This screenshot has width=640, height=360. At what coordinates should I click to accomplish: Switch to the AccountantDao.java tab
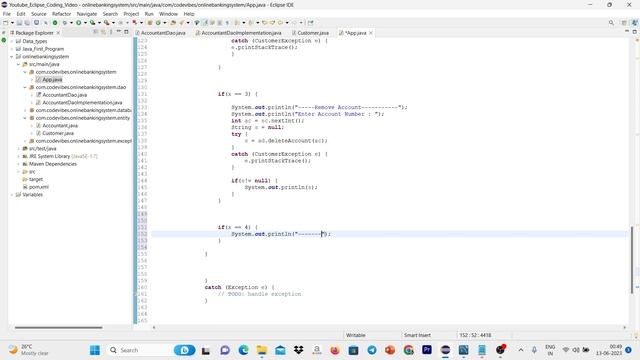(160, 33)
